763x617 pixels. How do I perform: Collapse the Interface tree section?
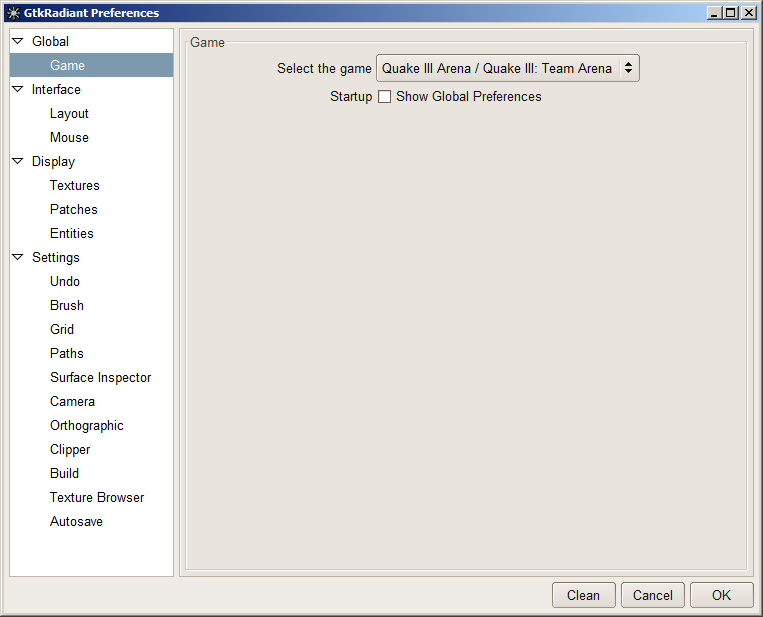[18, 89]
